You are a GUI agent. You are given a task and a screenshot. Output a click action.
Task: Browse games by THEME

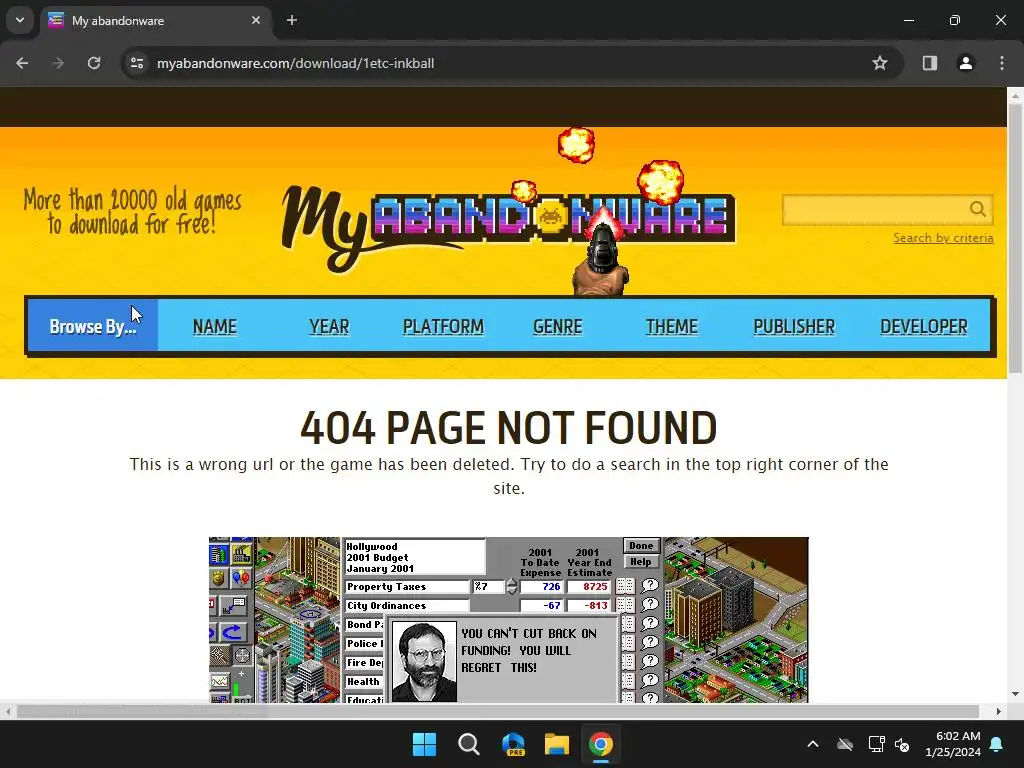(672, 326)
